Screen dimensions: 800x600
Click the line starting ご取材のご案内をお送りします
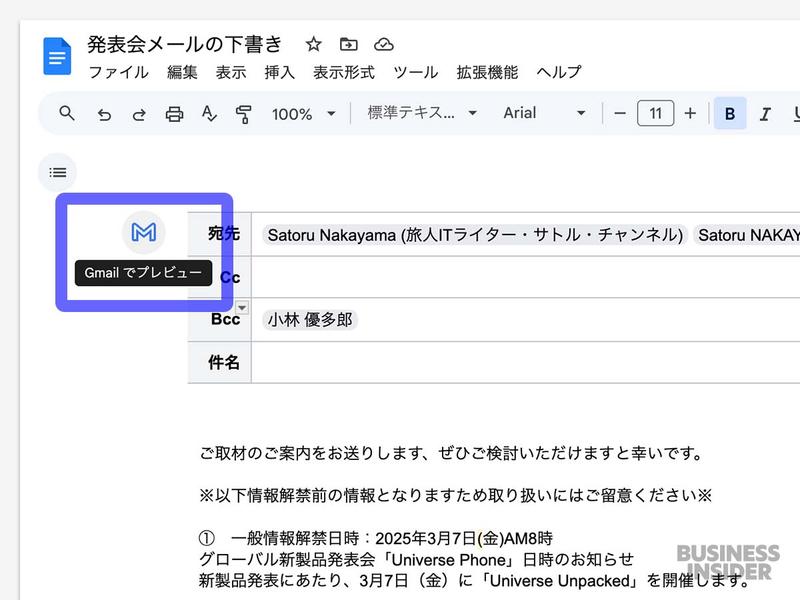[452, 453]
